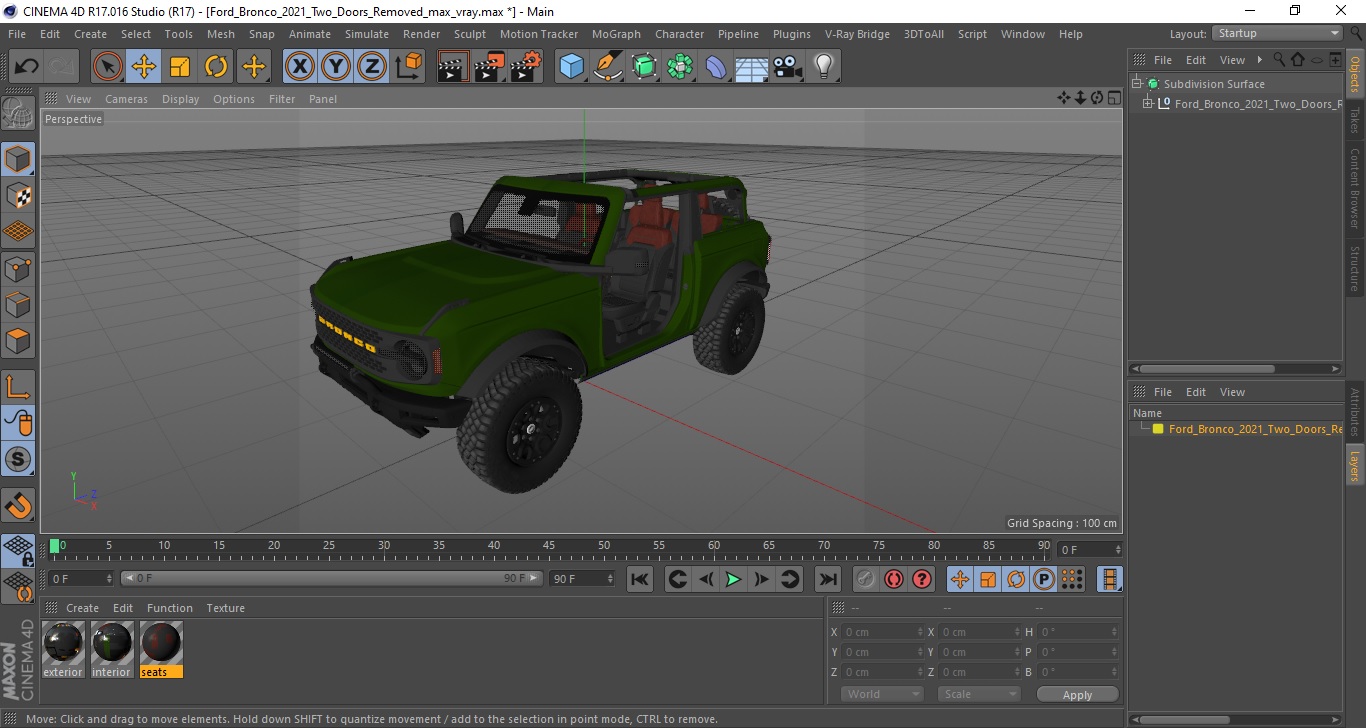Switch to Points mode
The image size is (1366, 728).
coord(18,268)
